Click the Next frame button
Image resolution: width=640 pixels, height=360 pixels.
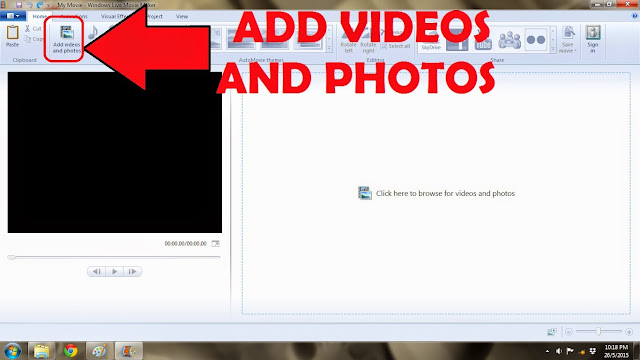point(133,271)
